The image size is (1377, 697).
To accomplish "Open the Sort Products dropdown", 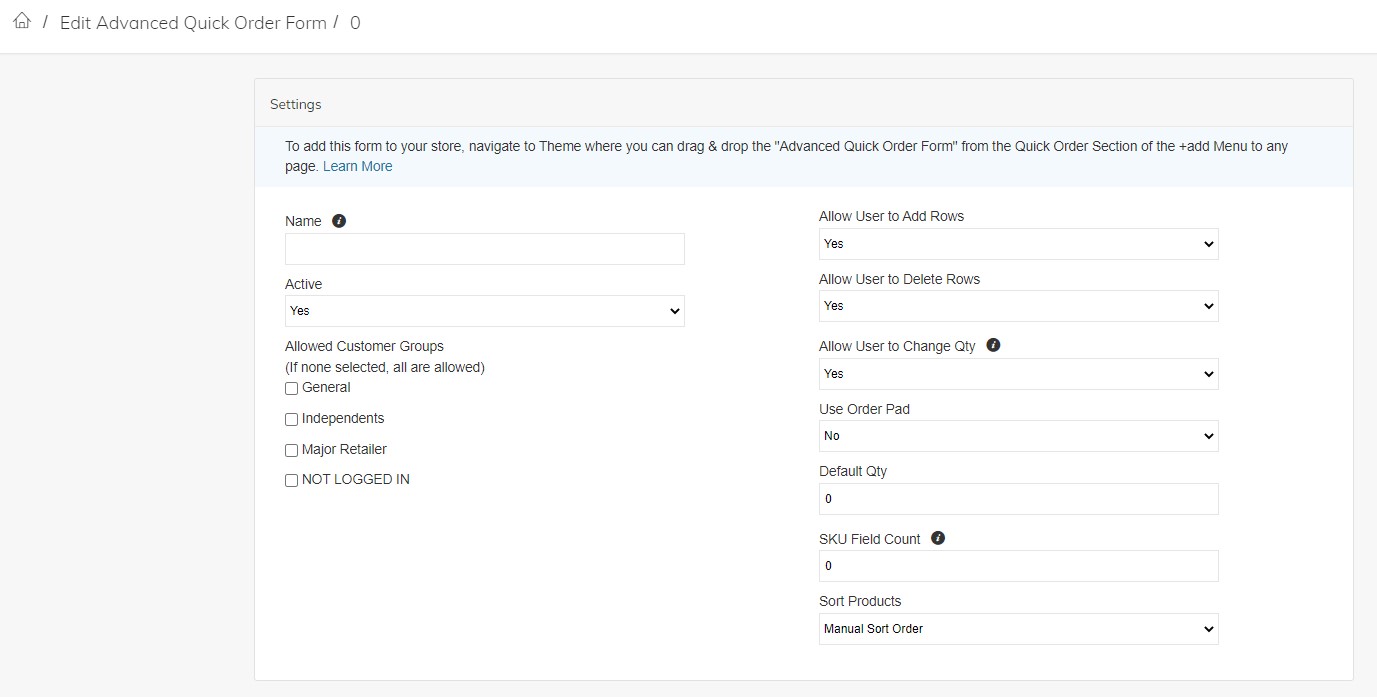I will tap(1018, 629).
